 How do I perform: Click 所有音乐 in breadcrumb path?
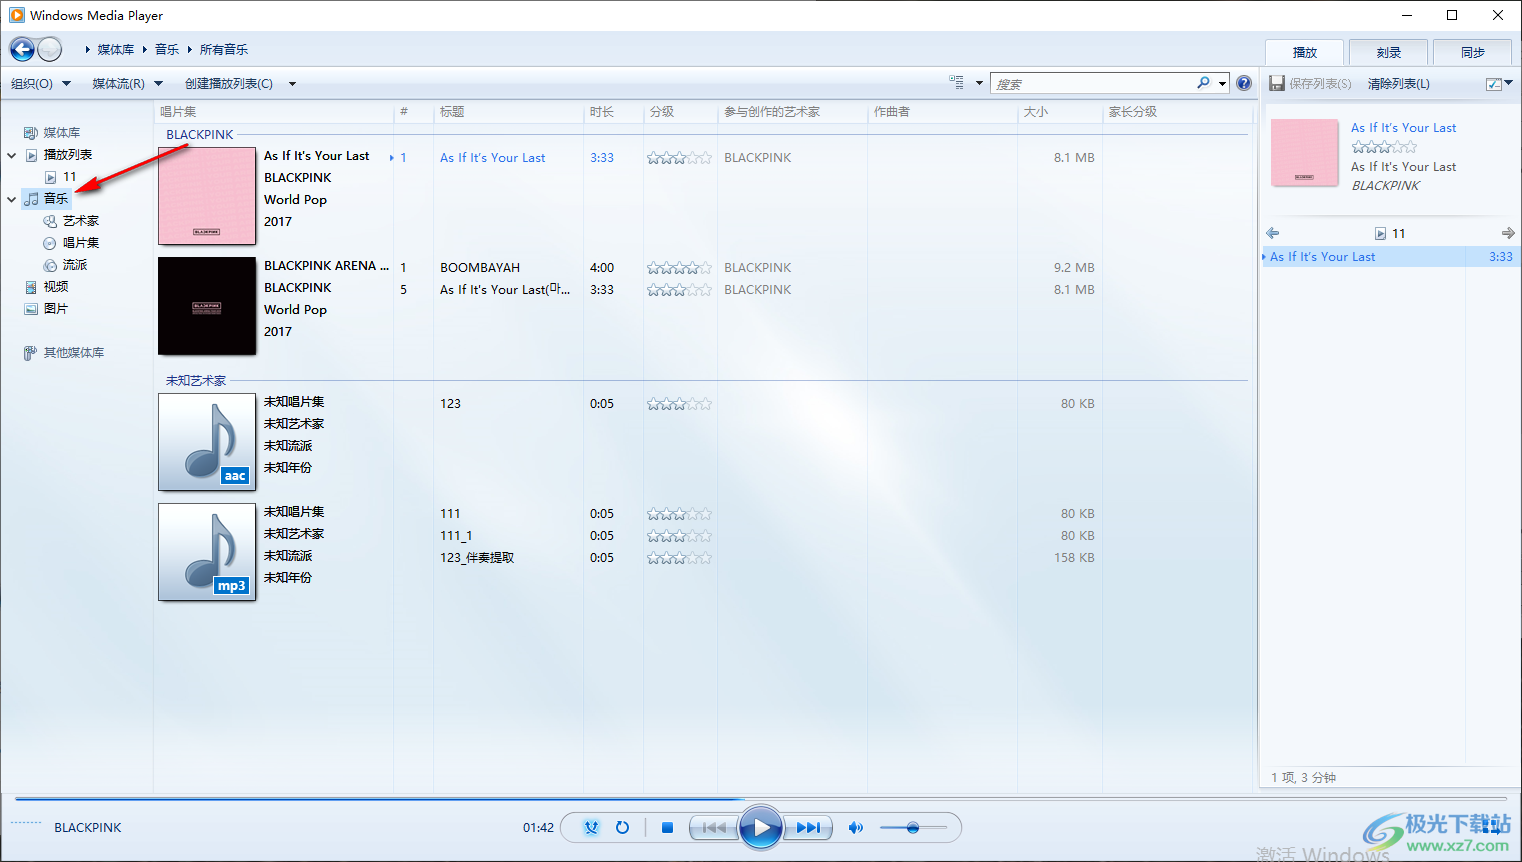[224, 49]
